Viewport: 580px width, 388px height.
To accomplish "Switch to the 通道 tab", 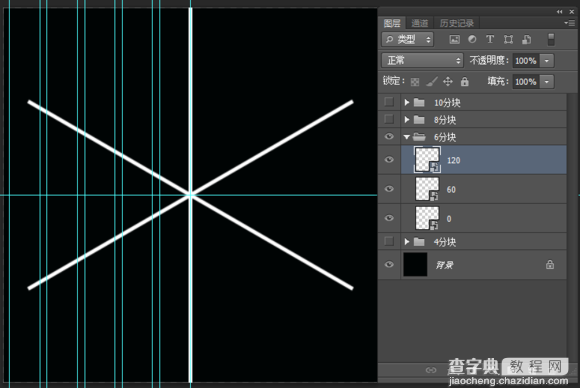I will pyautogui.click(x=419, y=23).
